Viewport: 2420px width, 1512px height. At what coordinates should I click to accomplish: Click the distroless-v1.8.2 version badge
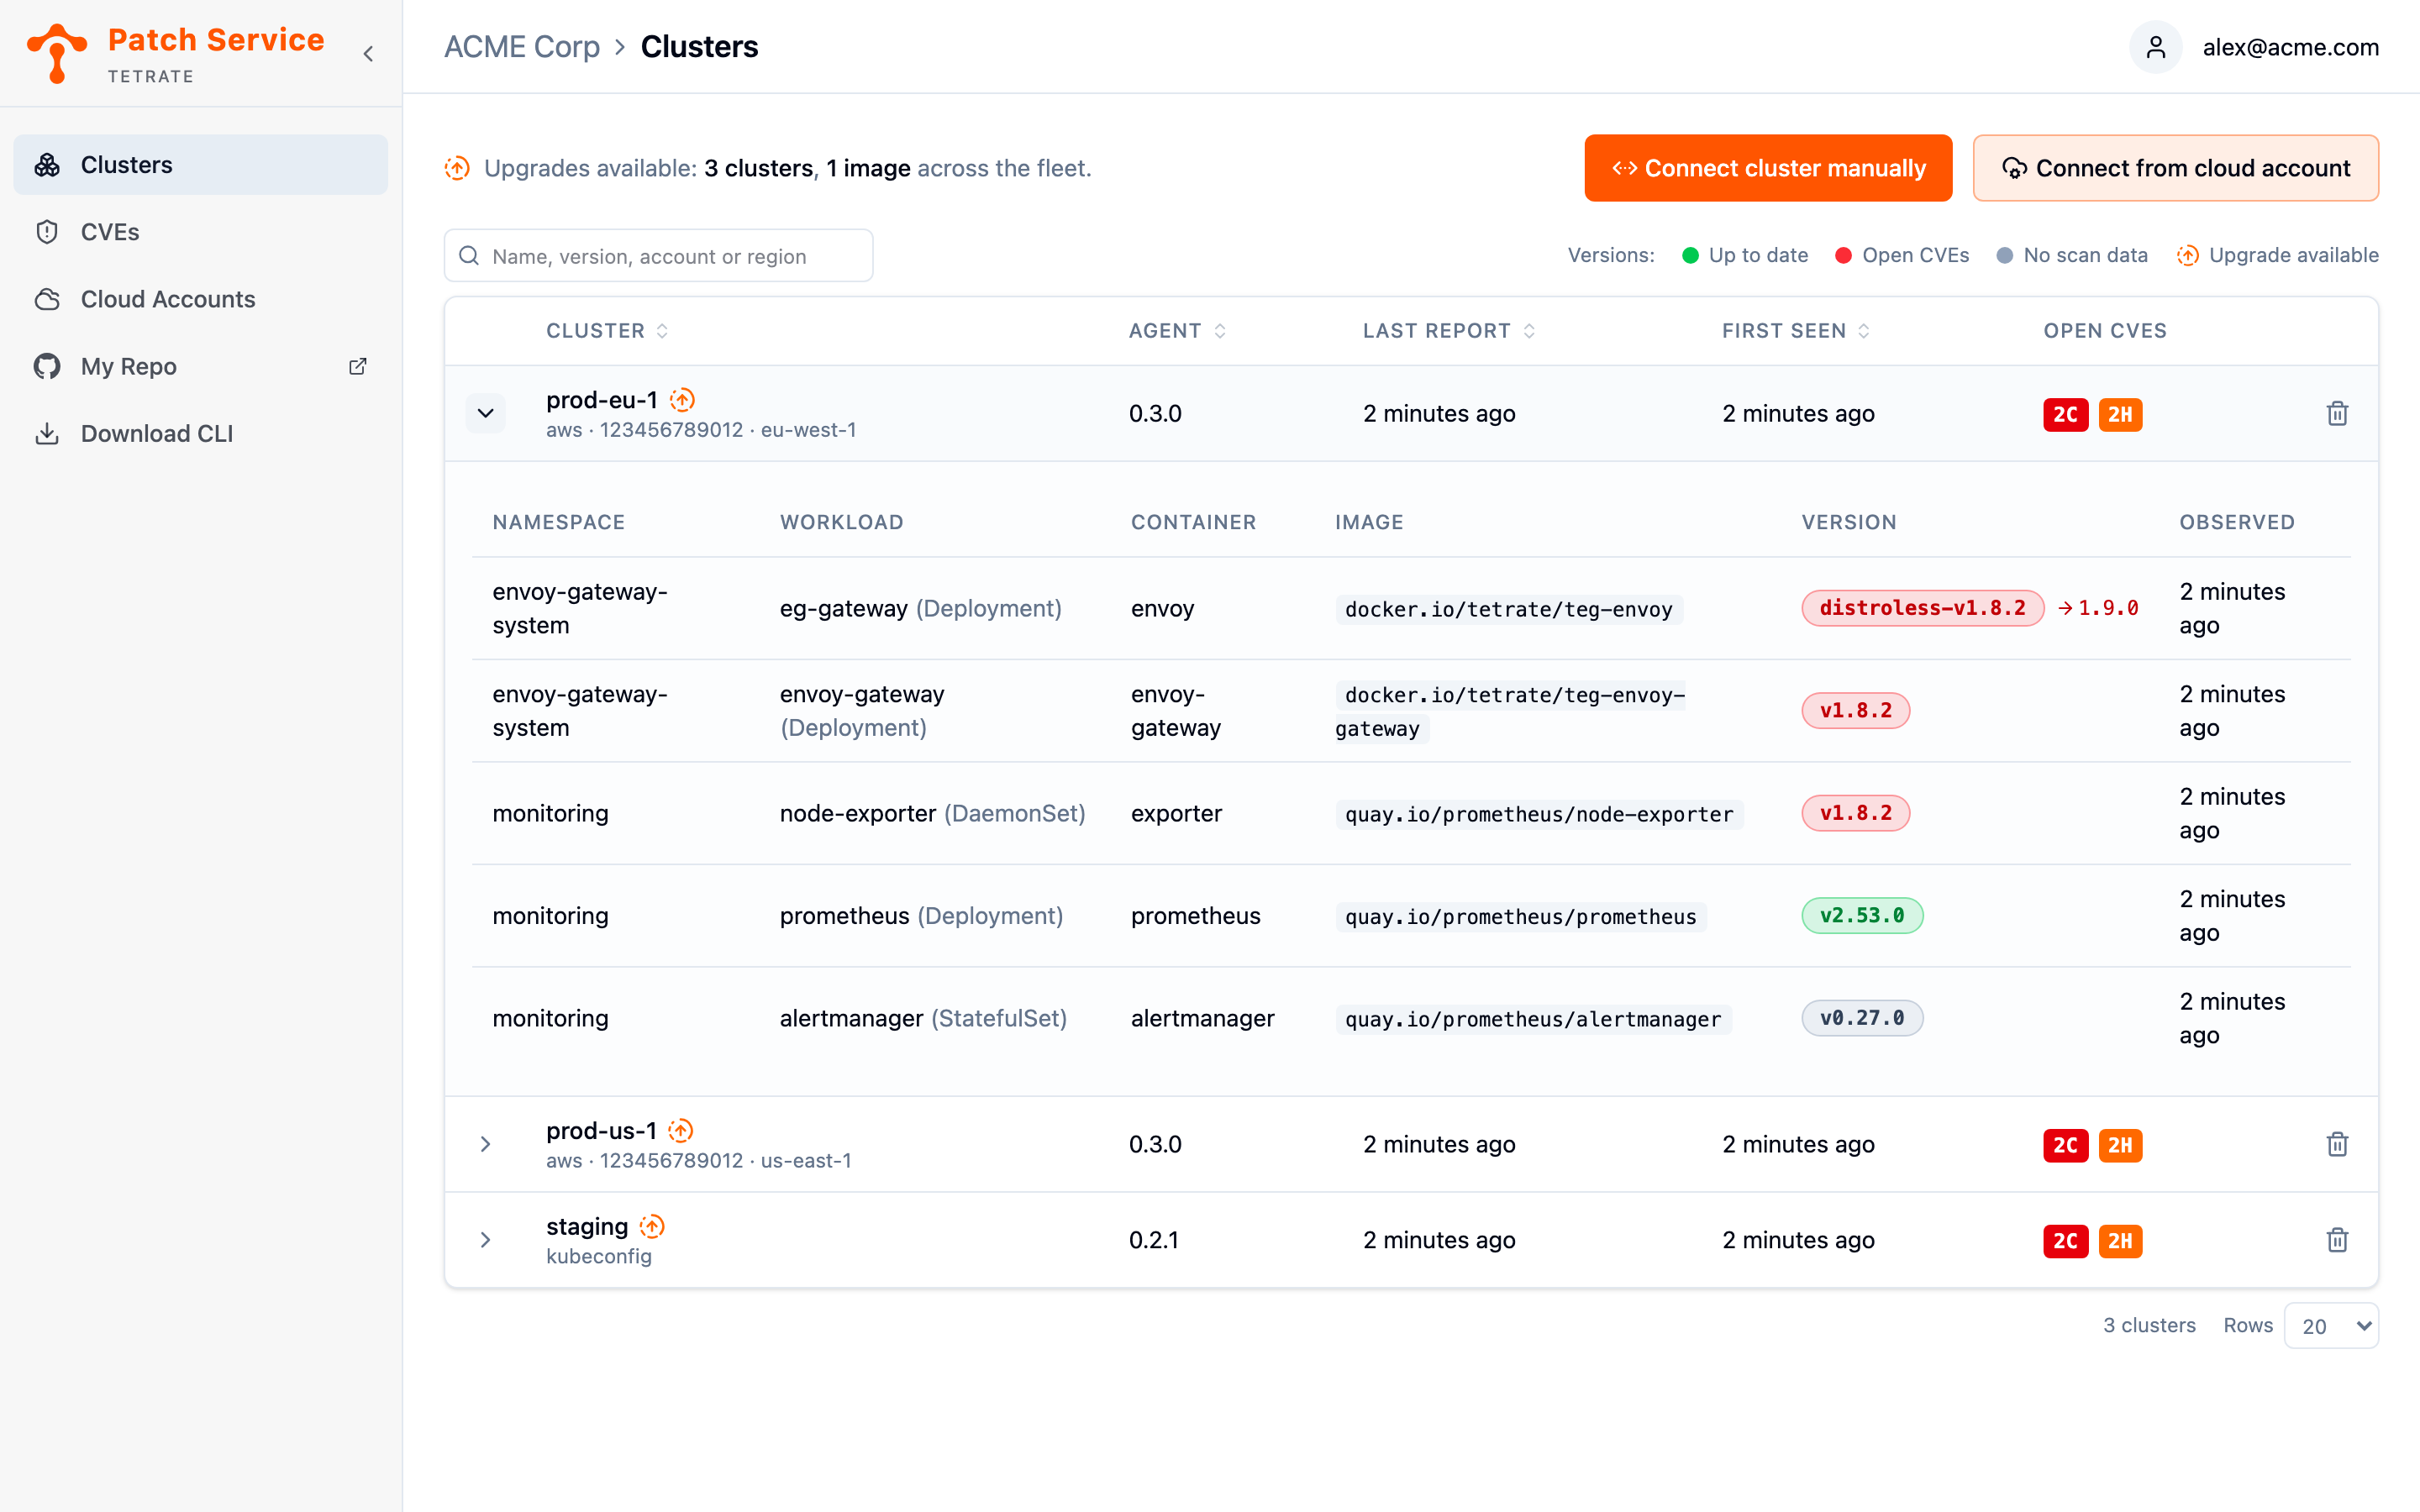tap(1922, 608)
